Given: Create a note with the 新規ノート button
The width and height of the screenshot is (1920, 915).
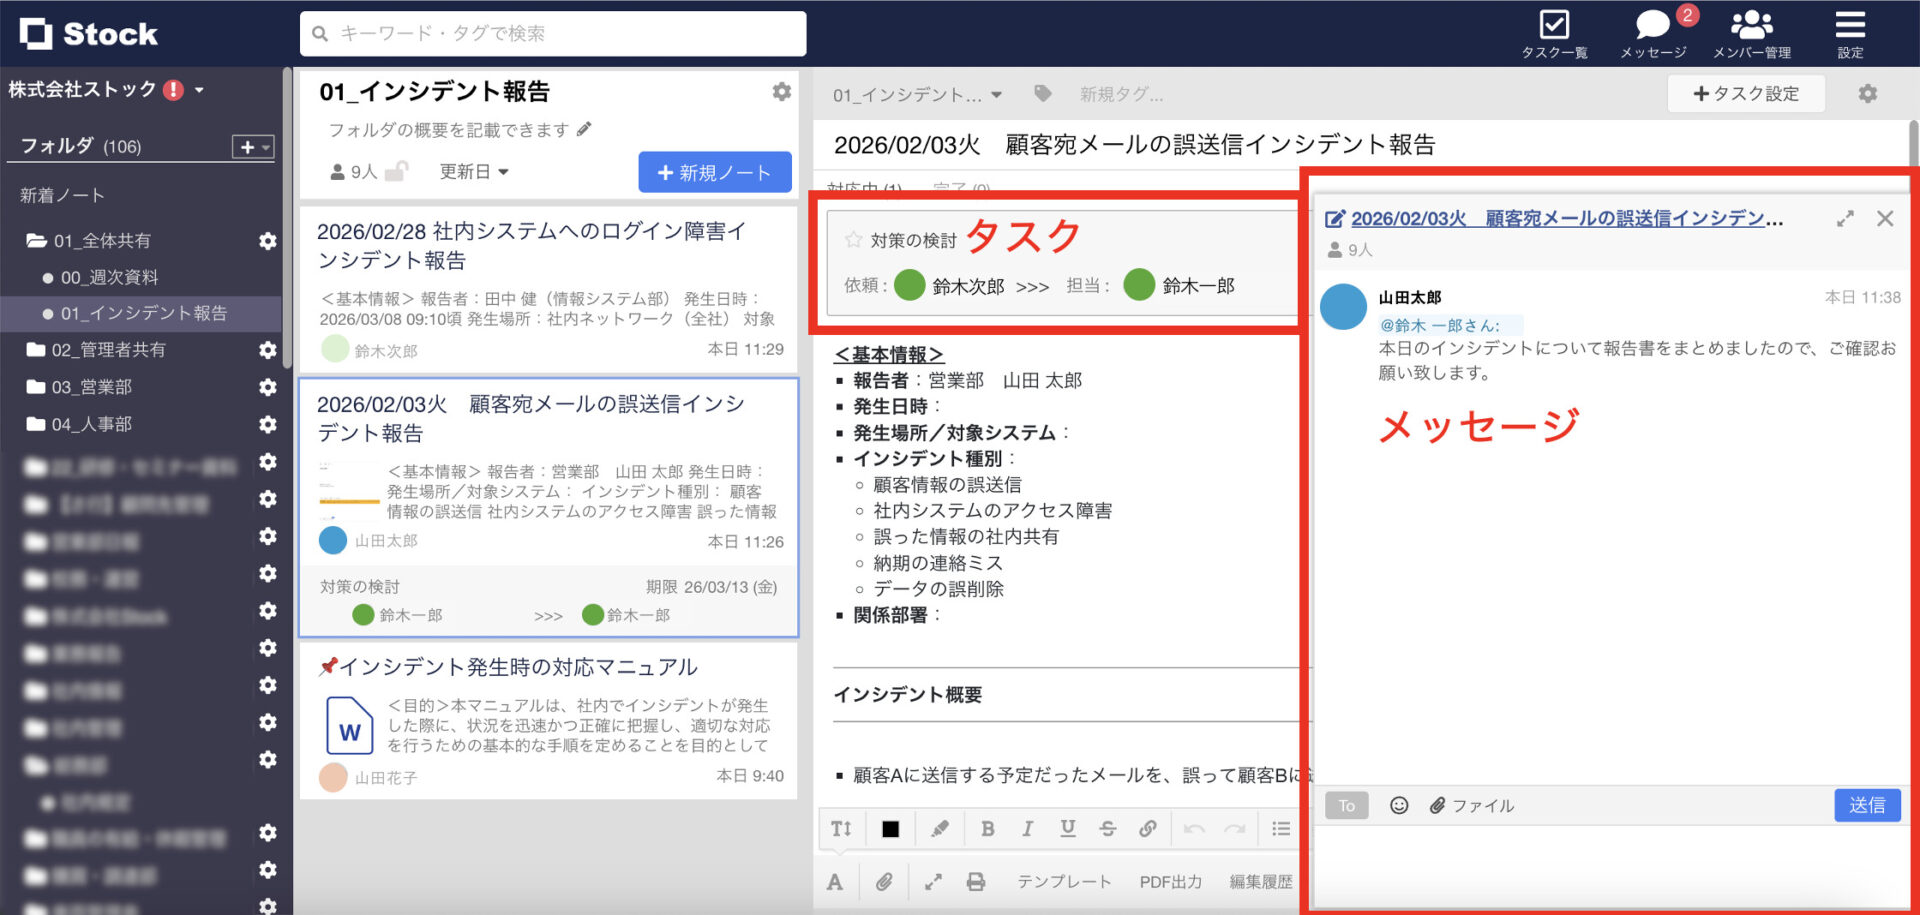Looking at the screenshot, I should pos(713,171).
